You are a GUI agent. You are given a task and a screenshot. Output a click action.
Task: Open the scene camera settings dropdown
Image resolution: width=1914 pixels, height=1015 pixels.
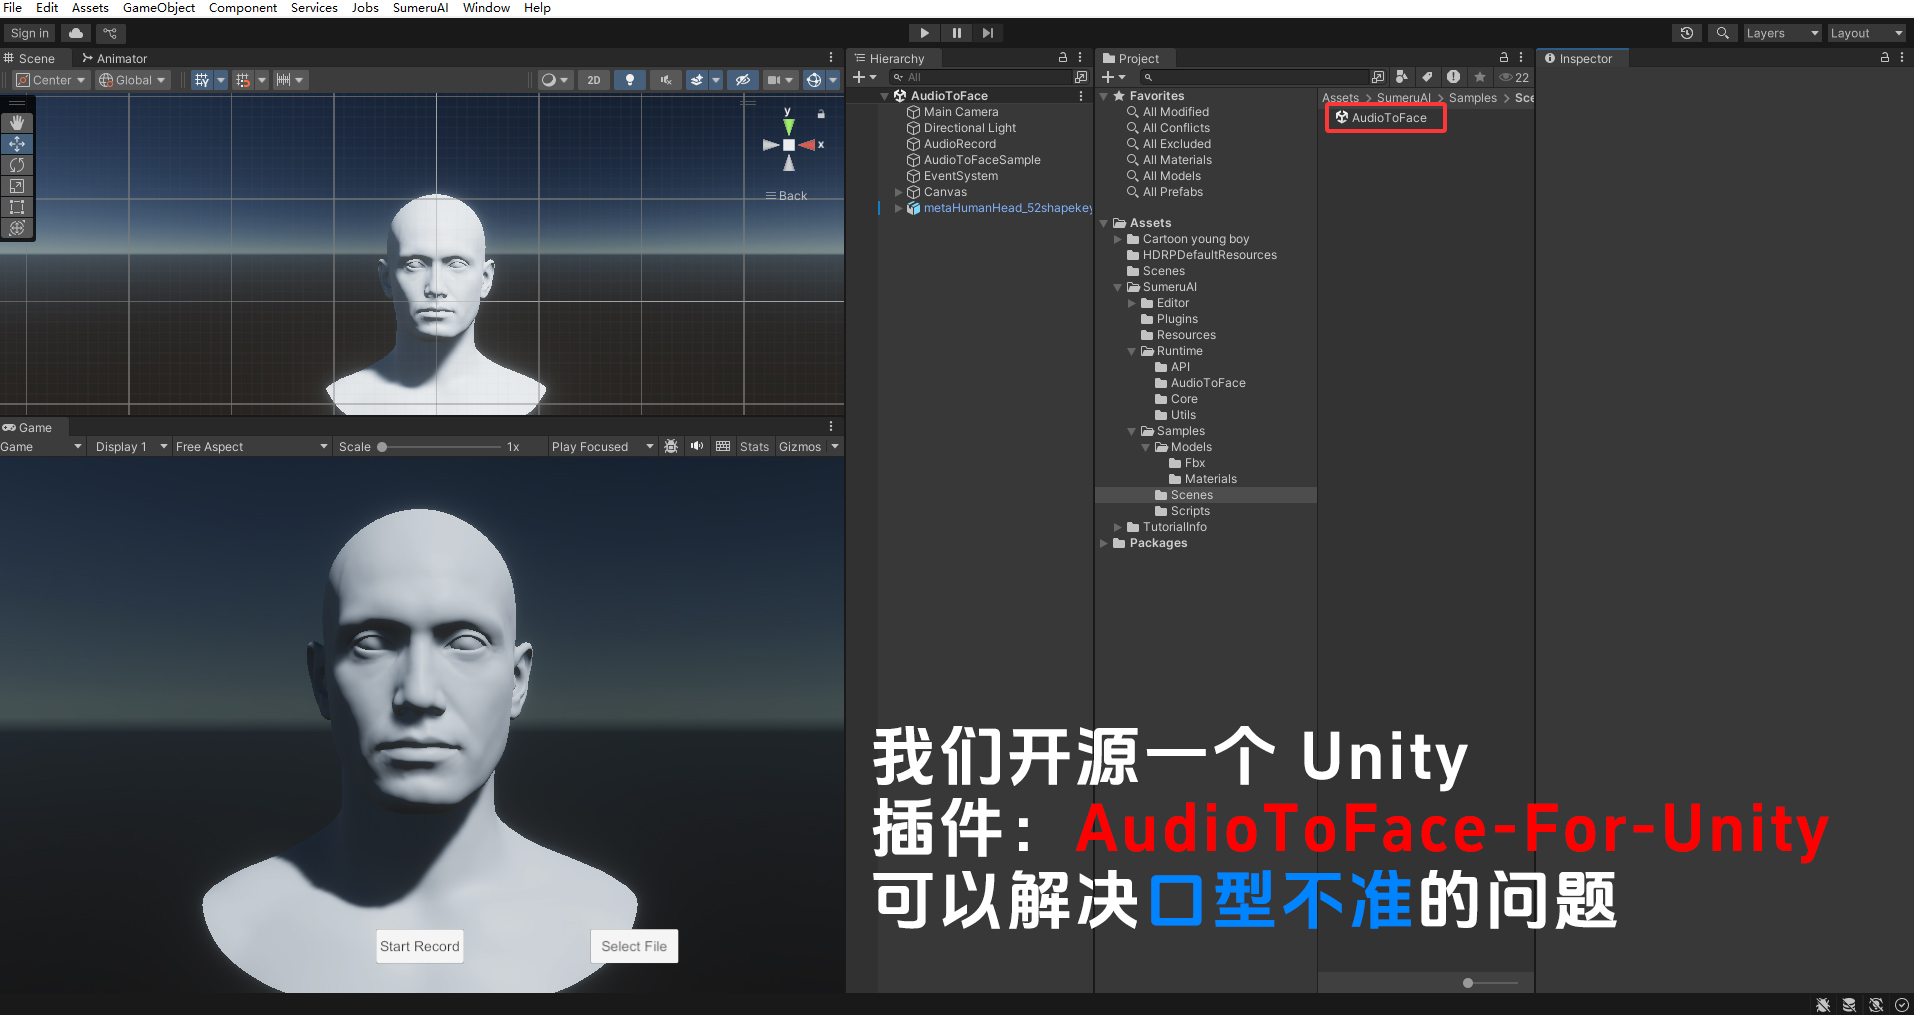click(780, 80)
